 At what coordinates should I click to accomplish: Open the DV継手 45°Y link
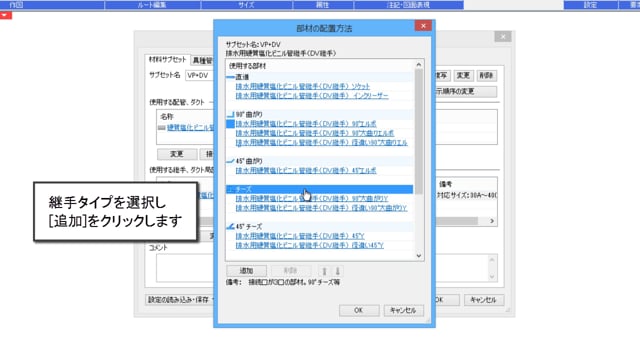[300, 236]
